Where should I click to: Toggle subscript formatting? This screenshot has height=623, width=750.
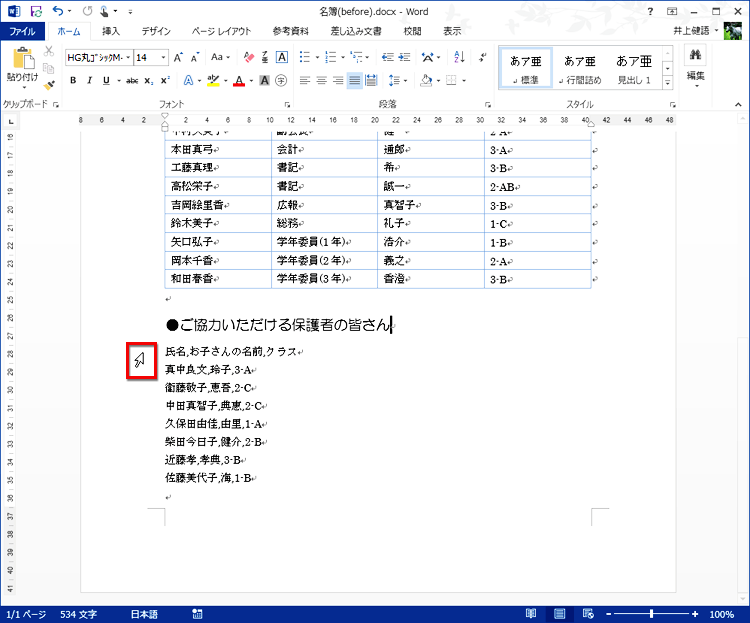[x=149, y=81]
